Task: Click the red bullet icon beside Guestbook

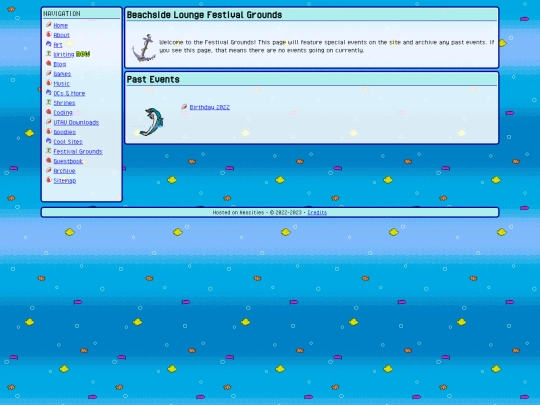Action: coord(49,160)
